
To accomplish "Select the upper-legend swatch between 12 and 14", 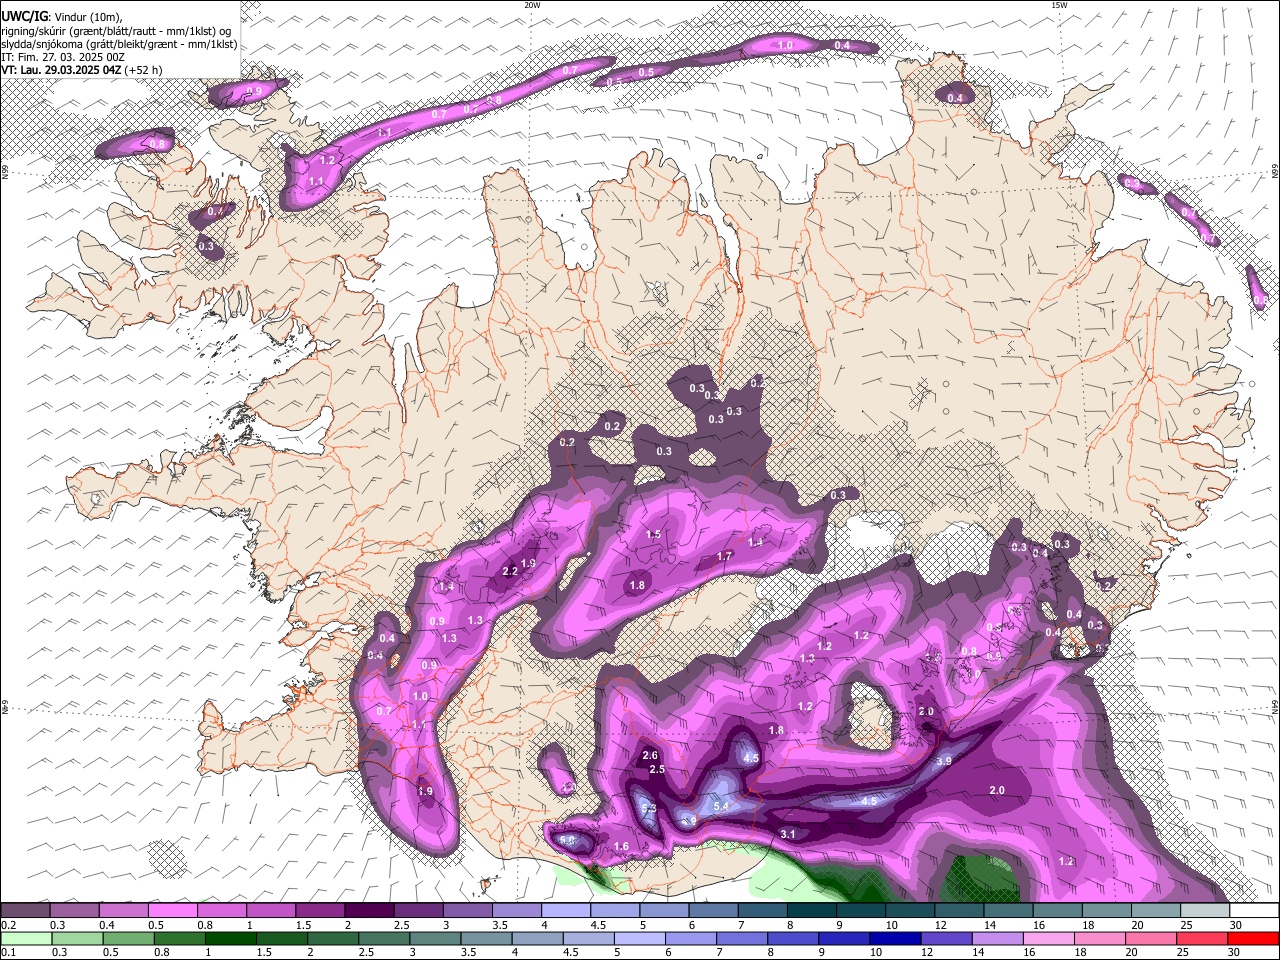I will point(959,910).
